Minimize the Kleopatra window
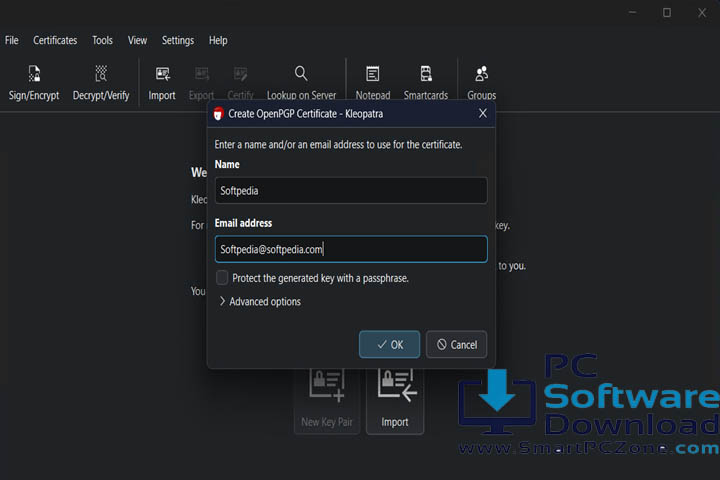Viewport: 720px width, 480px height. pyautogui.click(x=632, y=12)
